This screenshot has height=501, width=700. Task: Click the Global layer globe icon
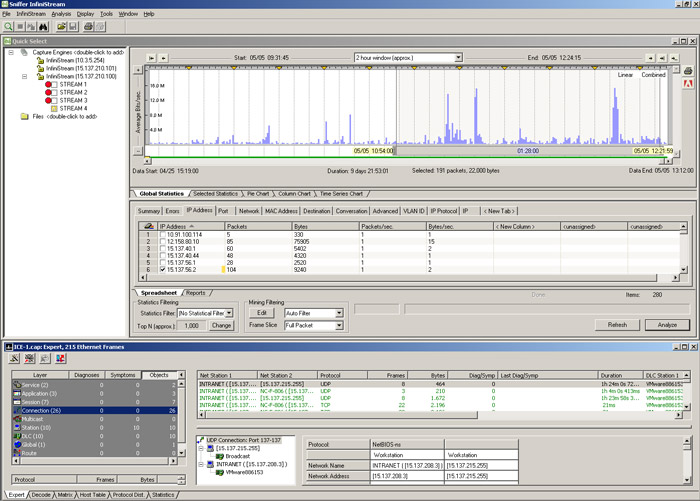coord(17,444)
